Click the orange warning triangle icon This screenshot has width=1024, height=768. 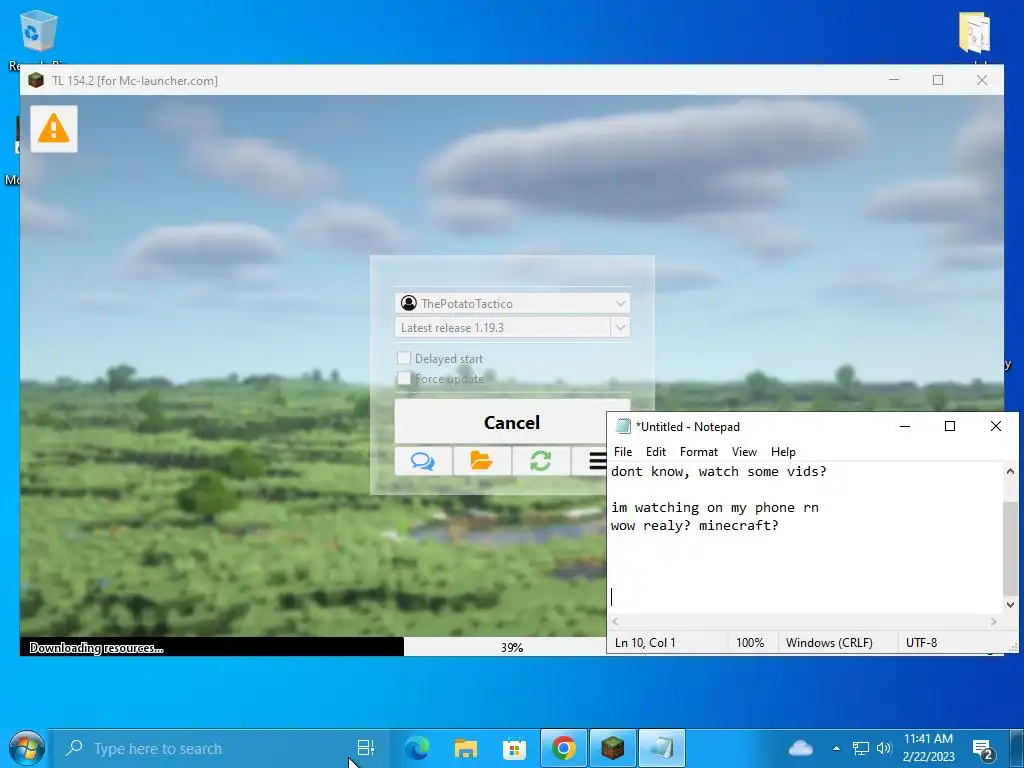click(54, 129)
